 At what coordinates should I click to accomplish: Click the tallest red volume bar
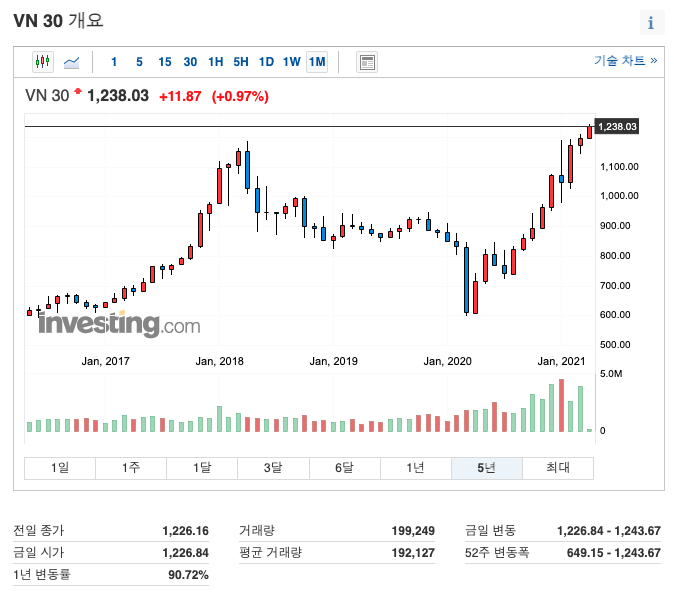[x=561, y=405]
